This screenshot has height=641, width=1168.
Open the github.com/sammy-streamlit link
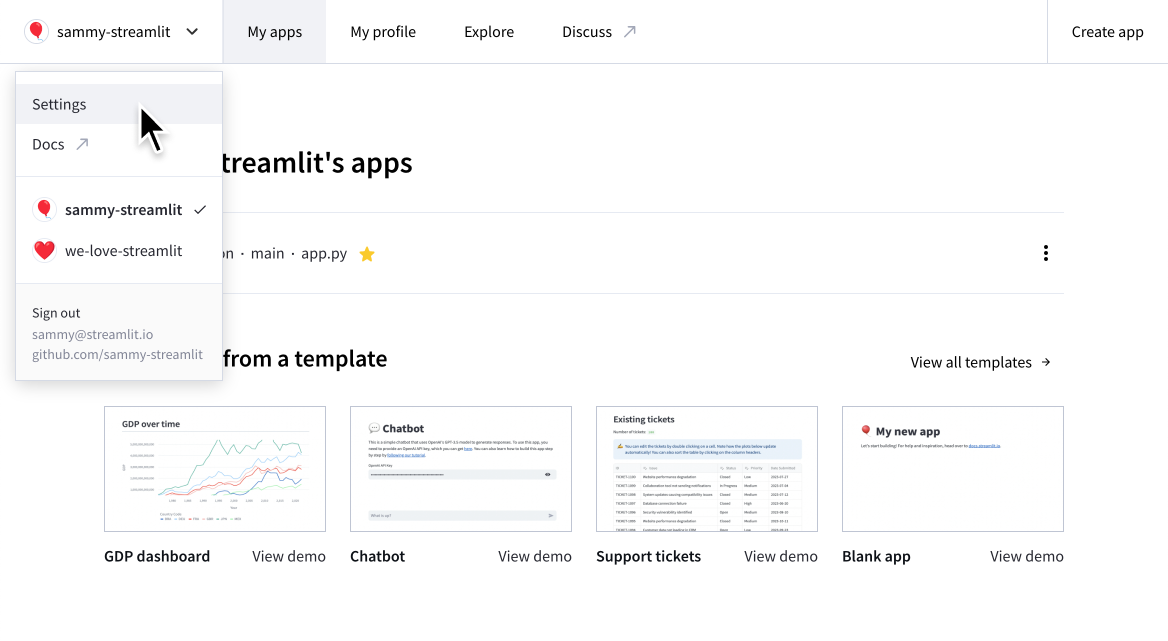[x=116, y=354]
